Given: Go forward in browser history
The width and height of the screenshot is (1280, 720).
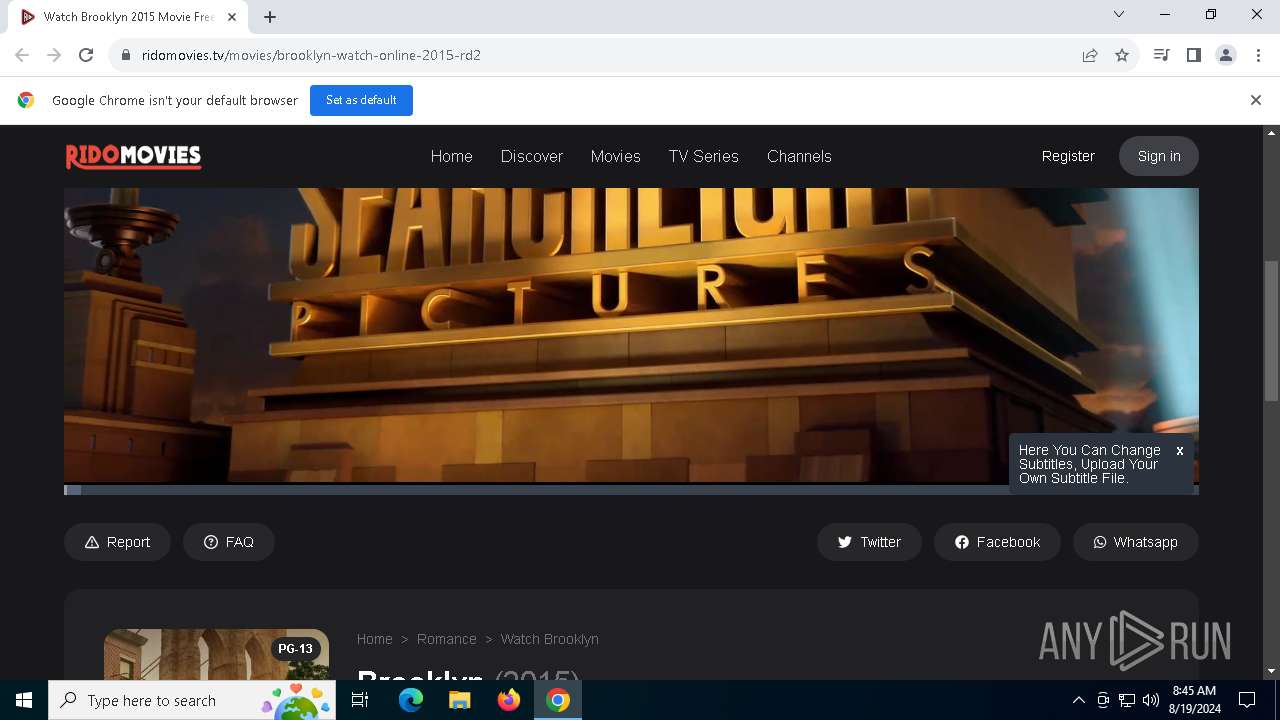Looking at the screenshot, I should [54, 55].
